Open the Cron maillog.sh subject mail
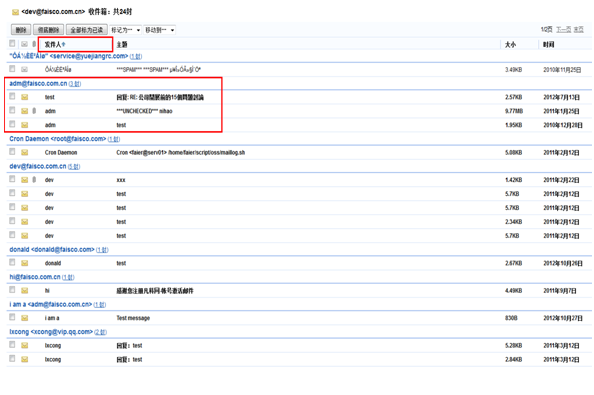Screen dimensions: 594x395 coord(180,153)
